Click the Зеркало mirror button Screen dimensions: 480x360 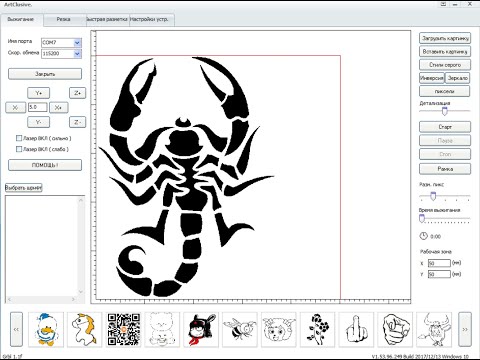[x=458, y=78]
